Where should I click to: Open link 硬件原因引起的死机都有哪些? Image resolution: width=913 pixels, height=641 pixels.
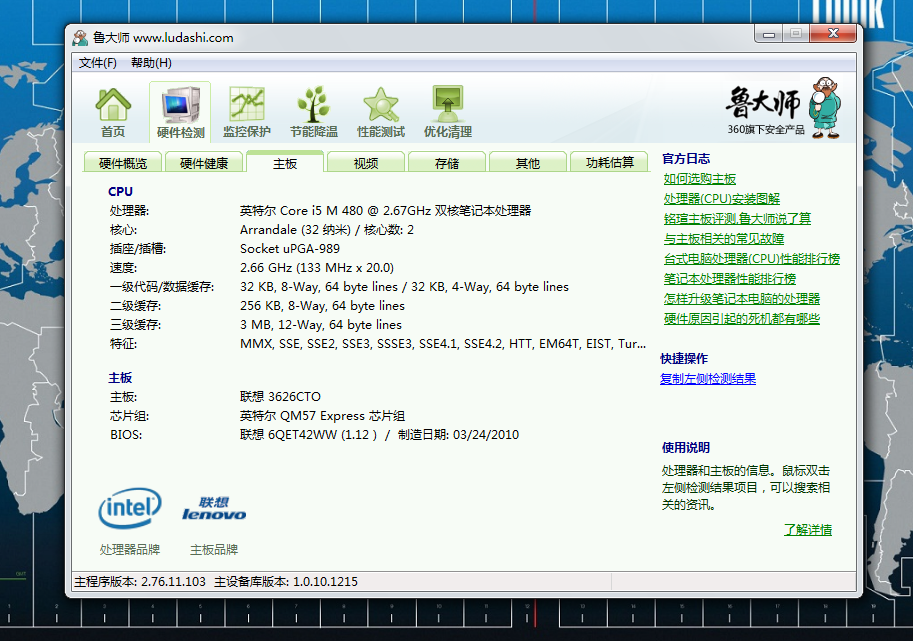pos(742,318)
